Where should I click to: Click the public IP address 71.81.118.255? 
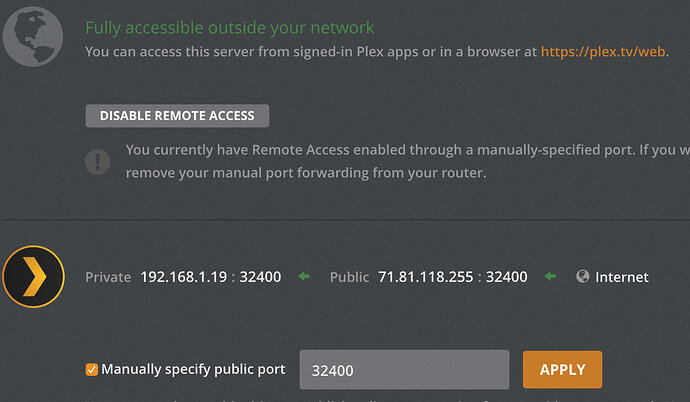[423, 277]
